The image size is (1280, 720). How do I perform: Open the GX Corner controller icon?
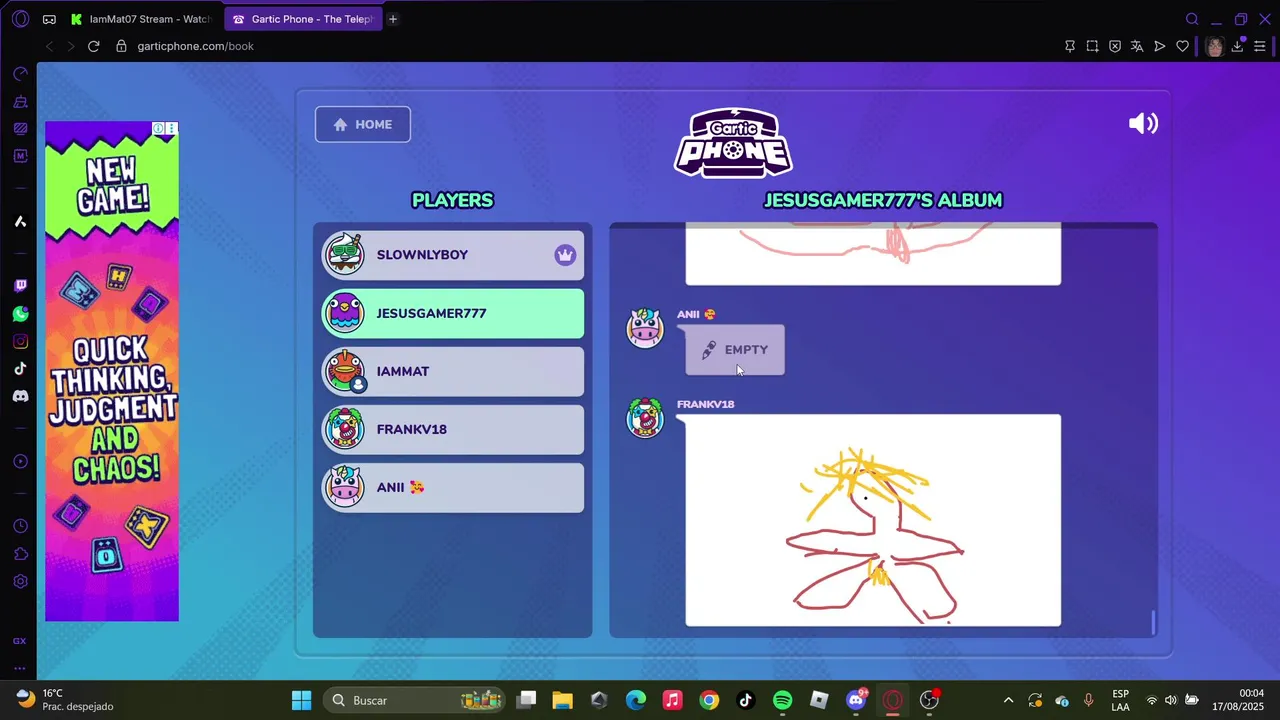50,19
